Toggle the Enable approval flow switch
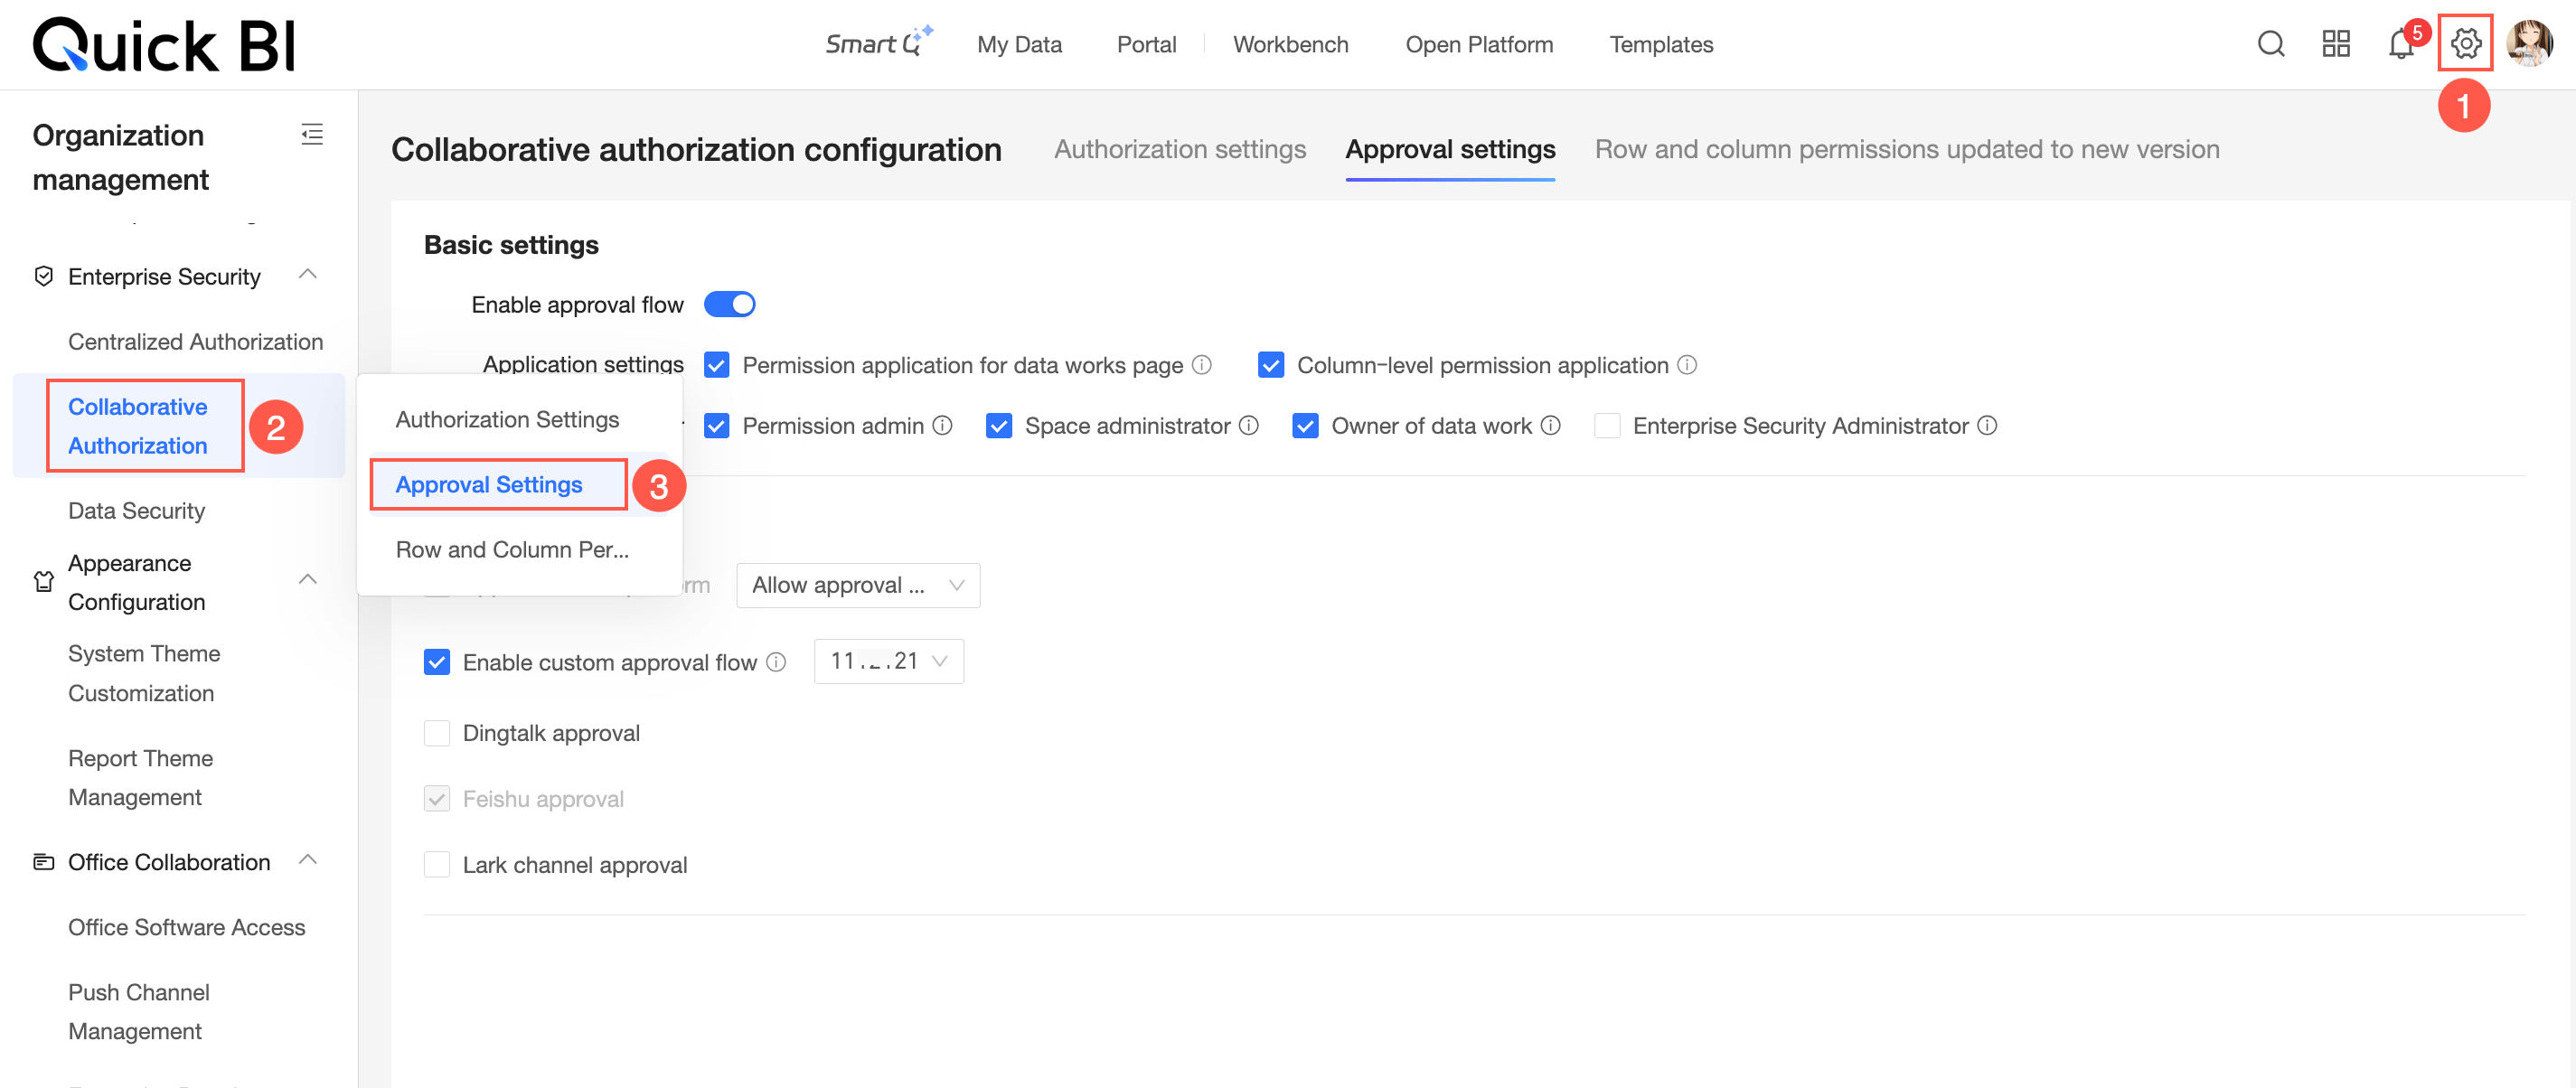 click(x=729, y=304)
